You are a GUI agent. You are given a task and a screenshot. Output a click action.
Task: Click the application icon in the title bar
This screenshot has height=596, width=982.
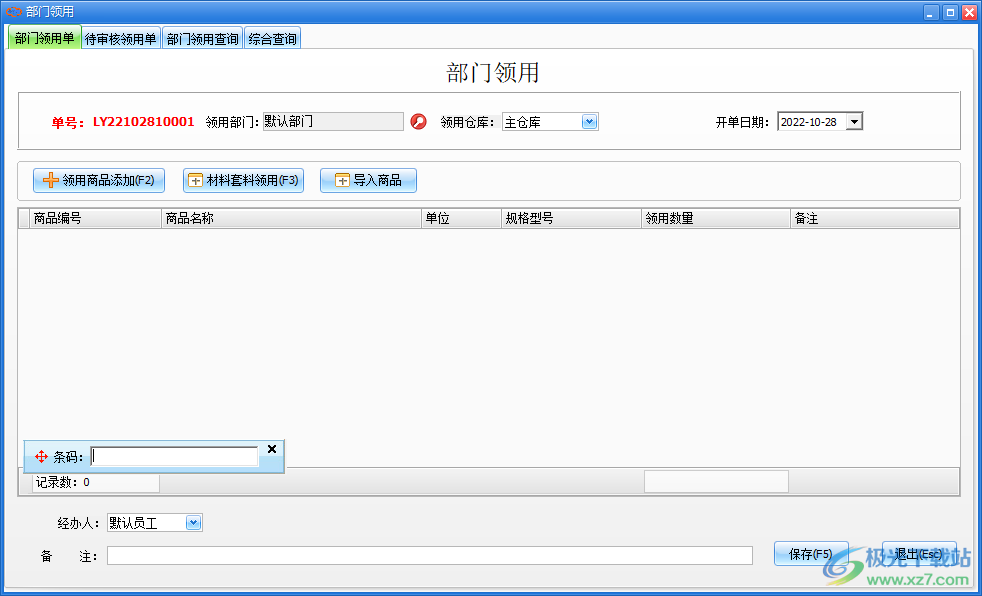[13, 11]
